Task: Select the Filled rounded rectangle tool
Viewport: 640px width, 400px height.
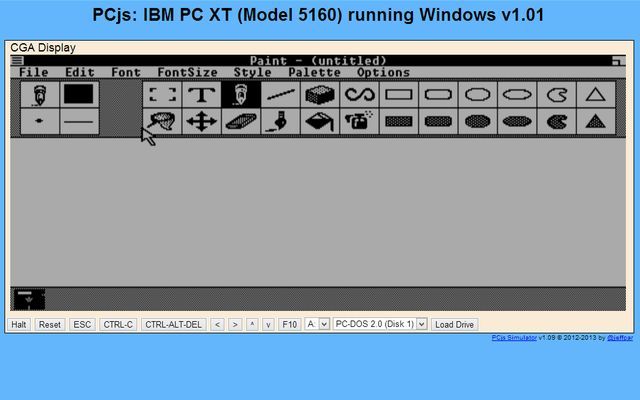Action: pyautogui.click(x=438, y=121)
